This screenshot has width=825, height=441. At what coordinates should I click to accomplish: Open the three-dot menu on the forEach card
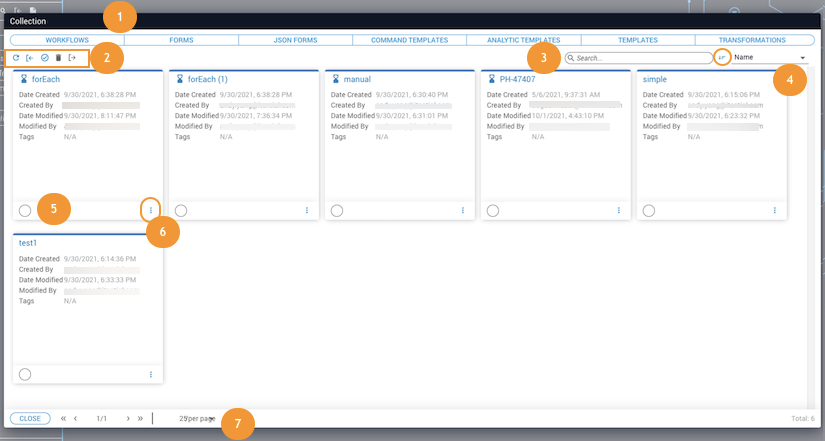151,211
